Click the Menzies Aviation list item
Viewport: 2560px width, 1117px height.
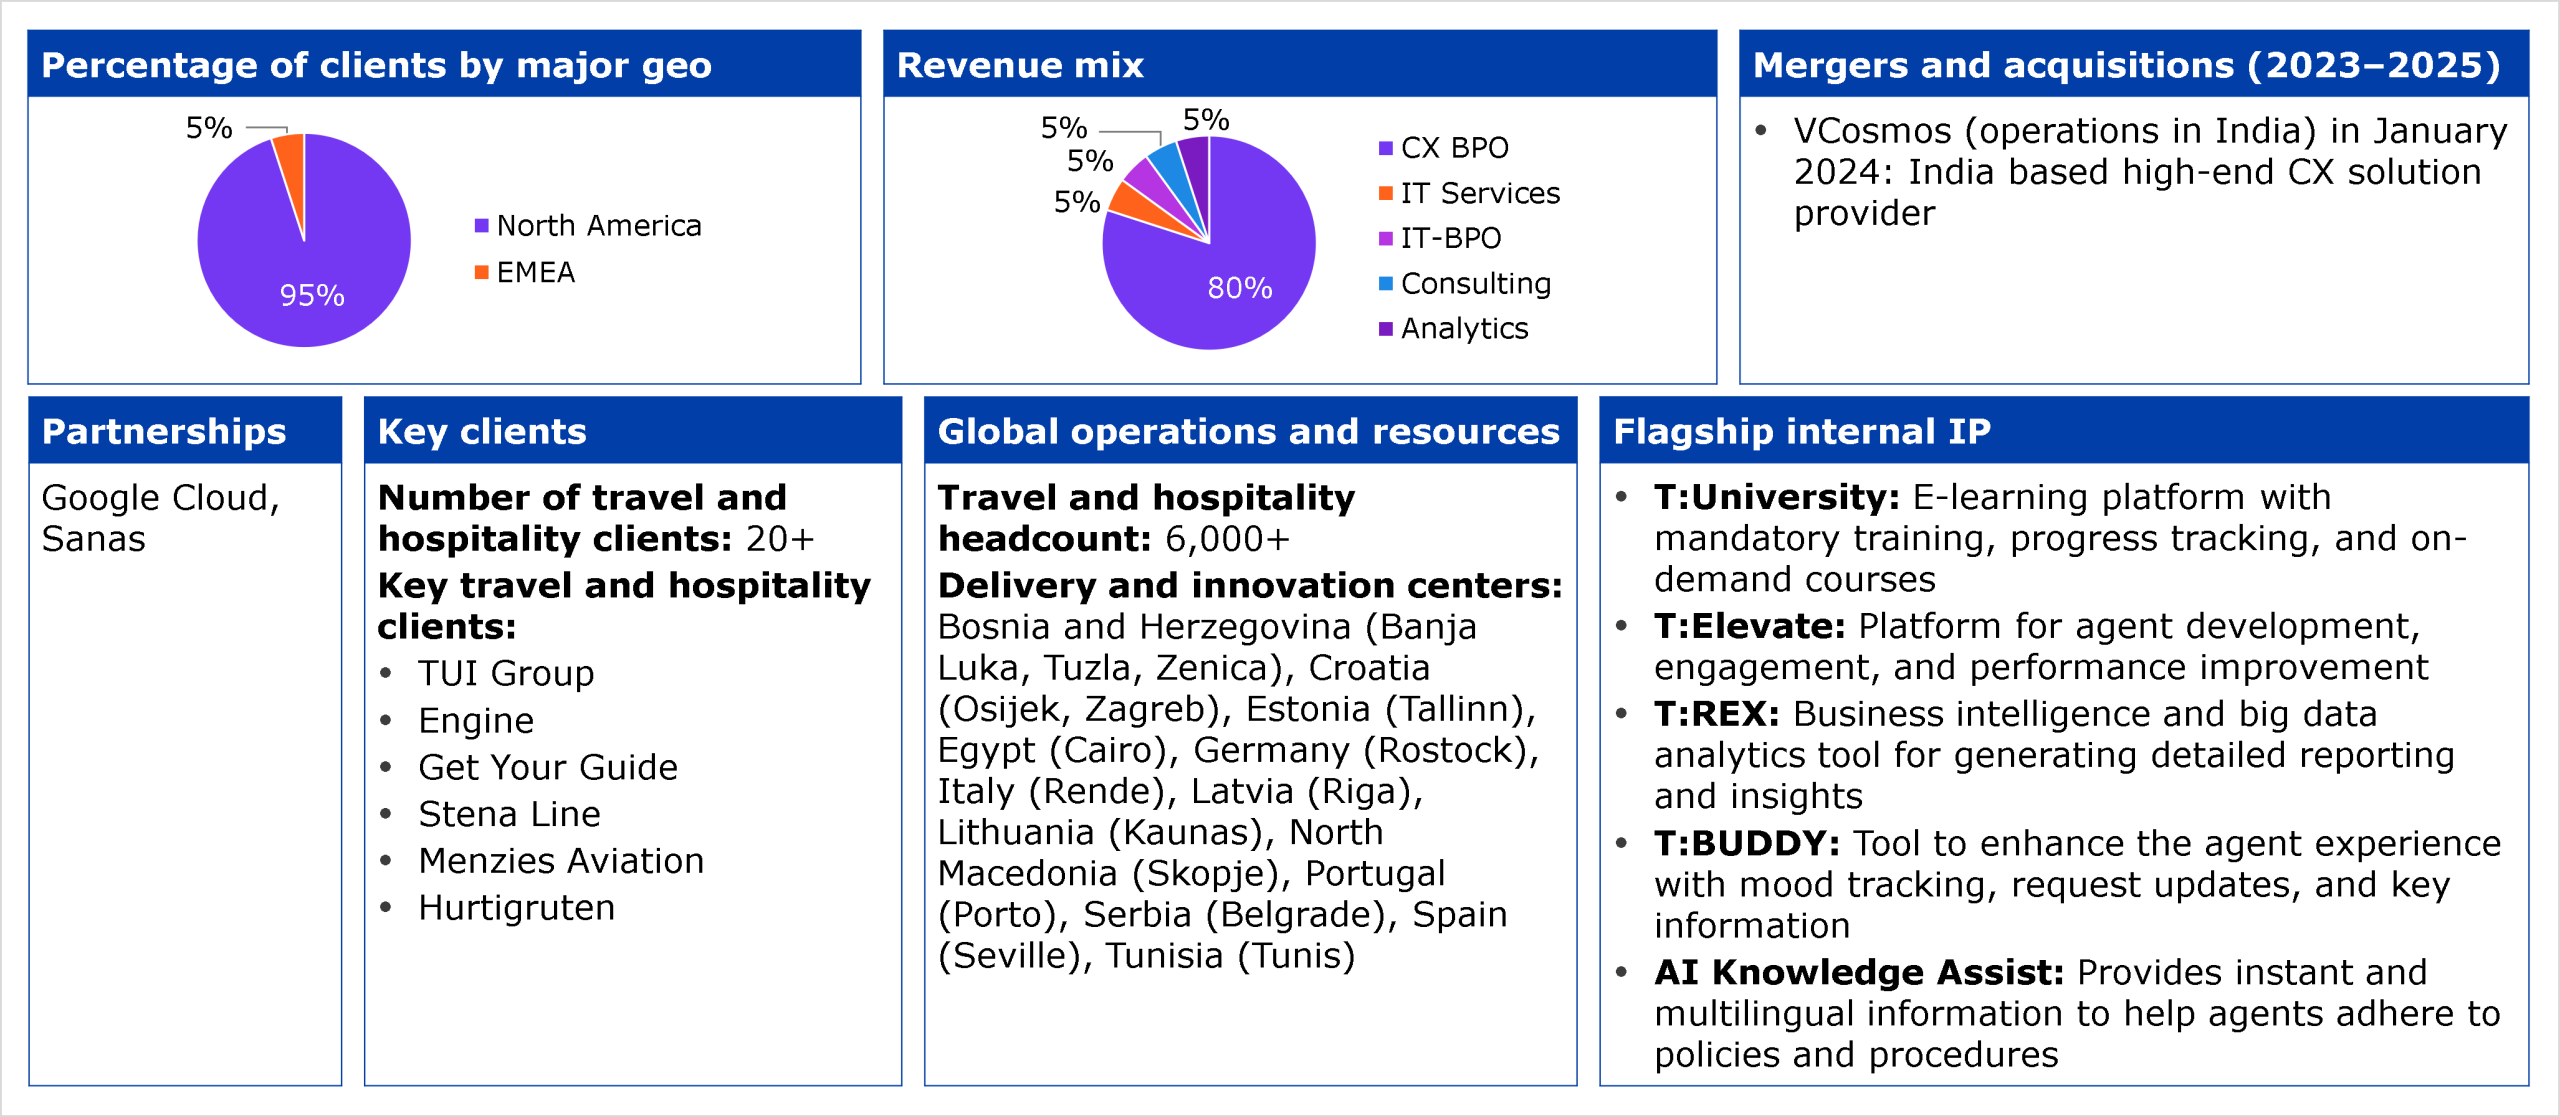(561, 861)
